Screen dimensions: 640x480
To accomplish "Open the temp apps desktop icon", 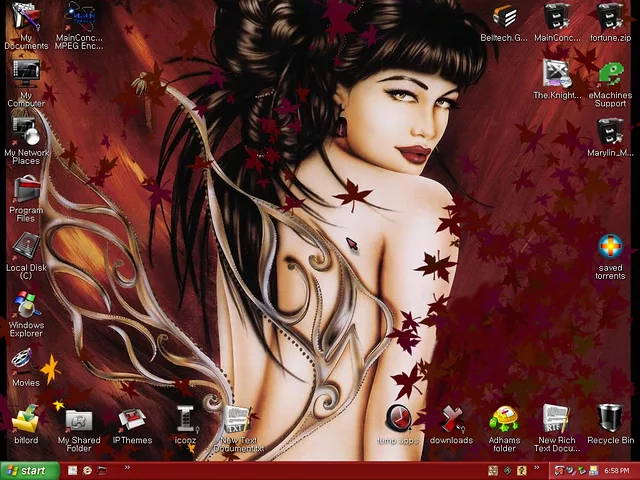I will [397, 418].
